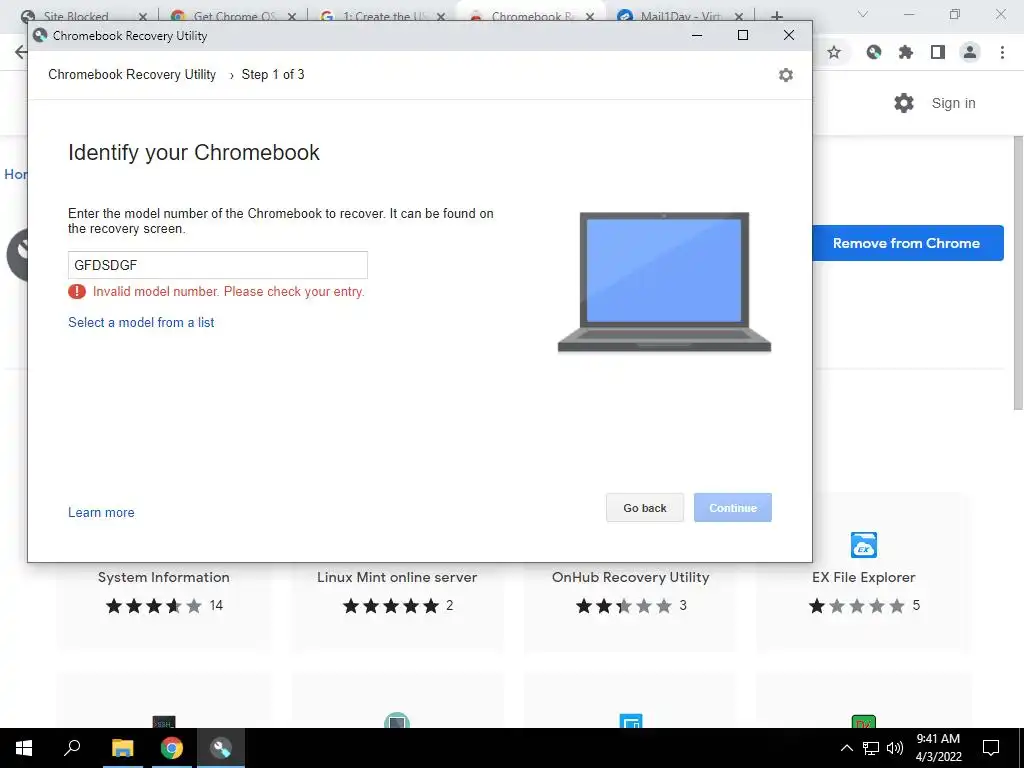Minimize the Recovery Utility window
Viewport: 1024px width, 768px height.
(x=697, y=35)
